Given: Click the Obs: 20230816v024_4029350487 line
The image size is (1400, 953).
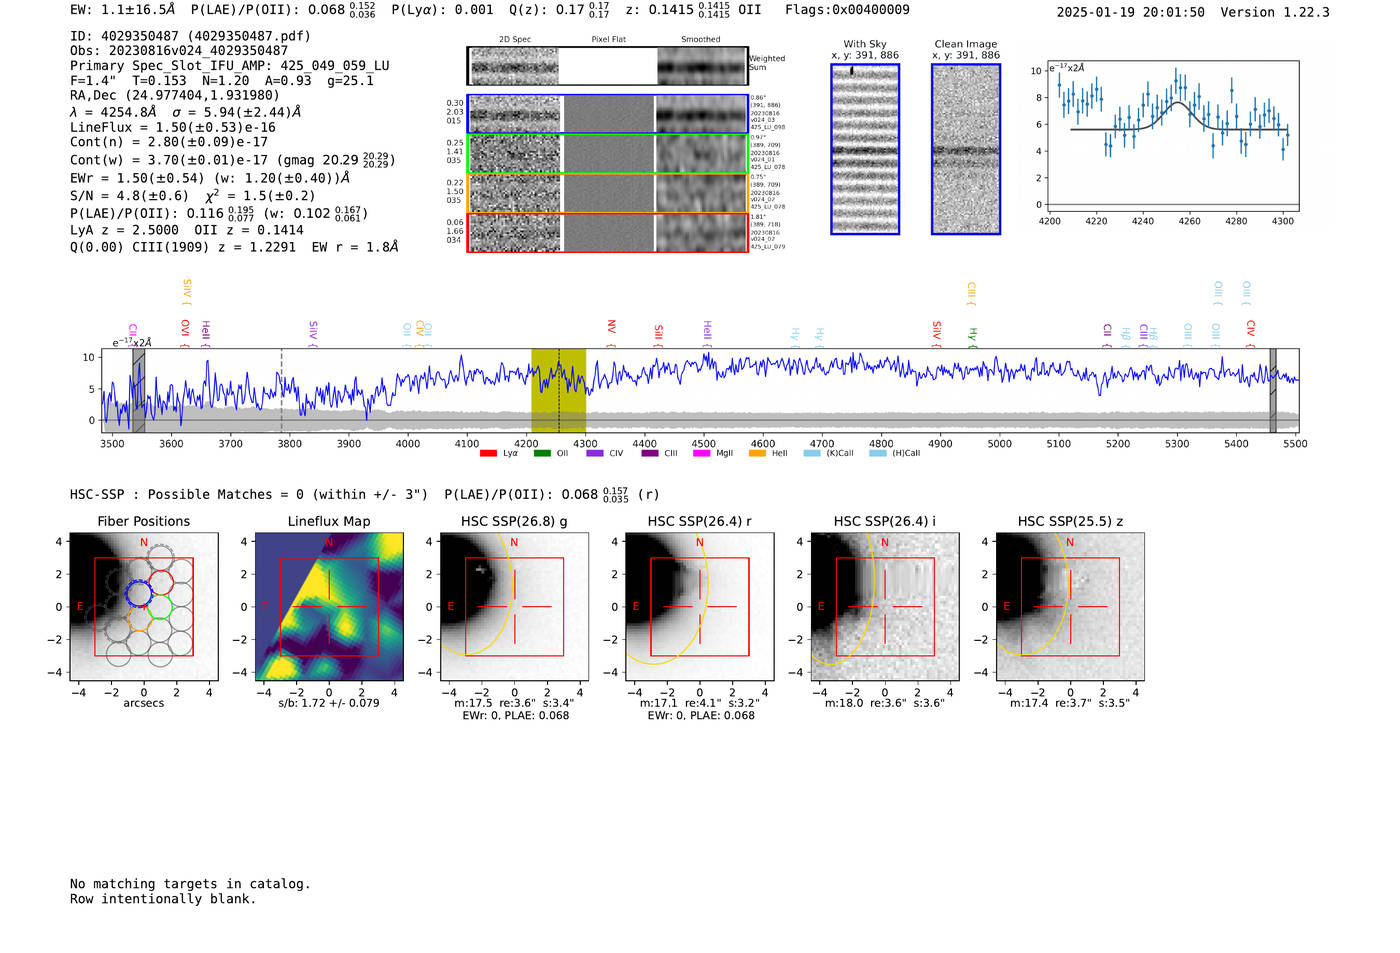Looking at the screenshot, I should click(178, 51).
